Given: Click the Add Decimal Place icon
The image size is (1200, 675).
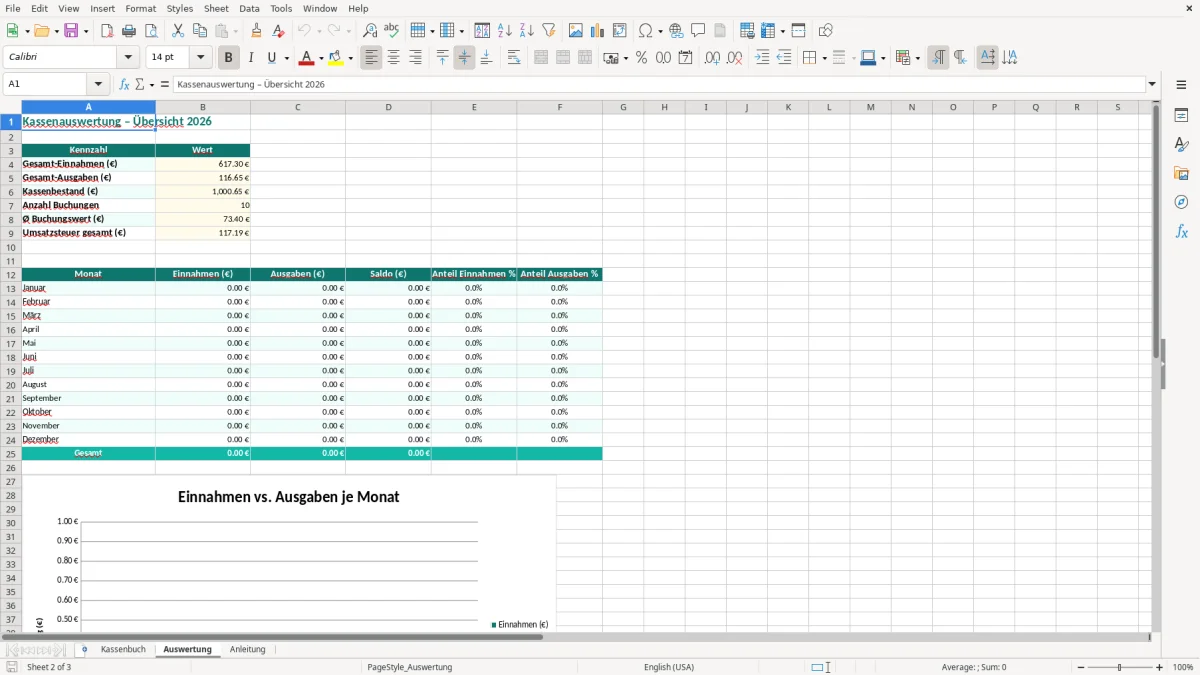Looking at the screenshot, I should [x=713, y=58].
